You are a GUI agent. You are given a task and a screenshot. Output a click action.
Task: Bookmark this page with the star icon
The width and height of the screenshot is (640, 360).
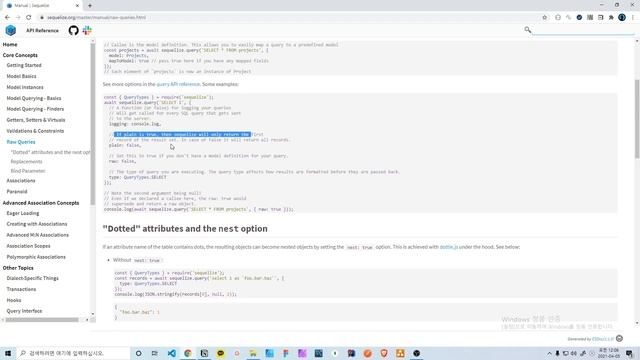click(x=544, y=17)
